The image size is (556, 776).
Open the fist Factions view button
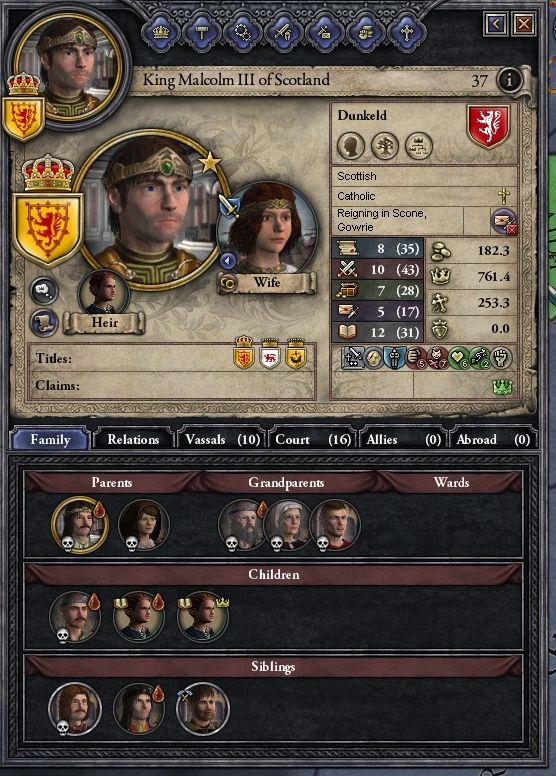pyautogui.click(x=365, y=32)
